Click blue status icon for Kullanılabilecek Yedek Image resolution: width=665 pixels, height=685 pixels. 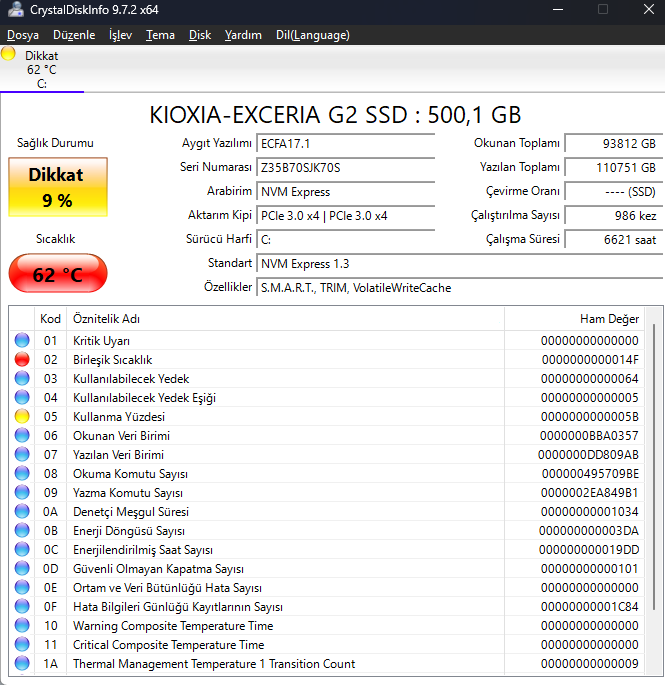pos(22,378)
